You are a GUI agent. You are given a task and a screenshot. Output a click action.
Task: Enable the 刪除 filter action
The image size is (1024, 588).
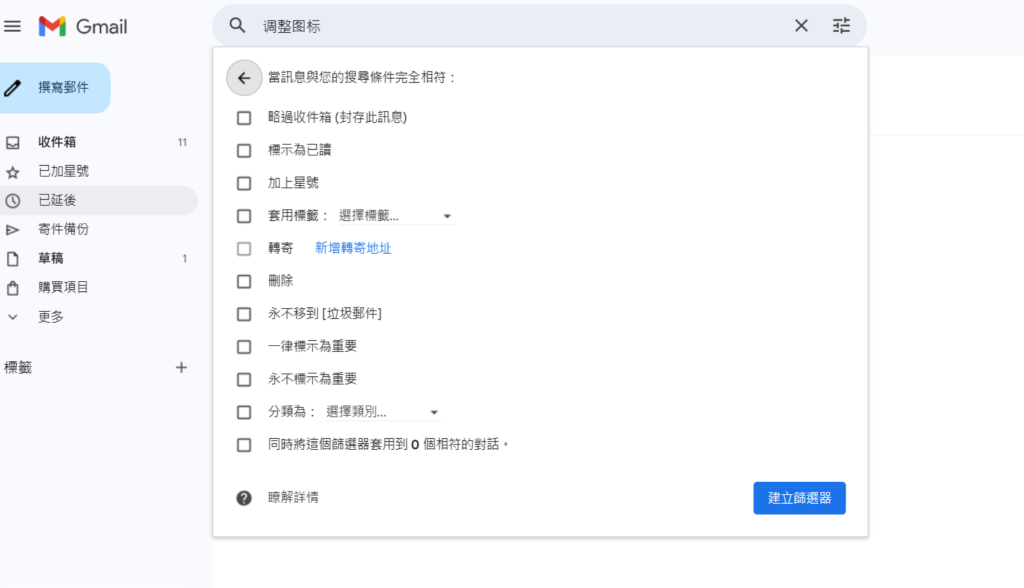pos(244,281)
